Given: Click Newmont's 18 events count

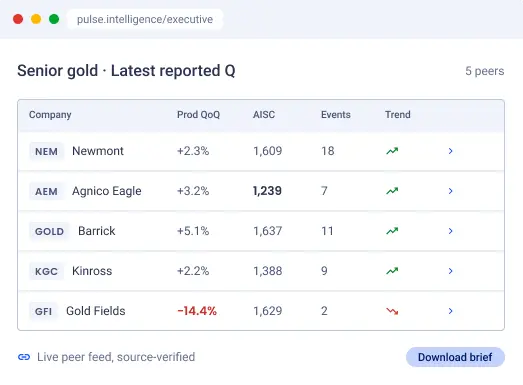Looking at the screenshot, I should click(328, 151).
